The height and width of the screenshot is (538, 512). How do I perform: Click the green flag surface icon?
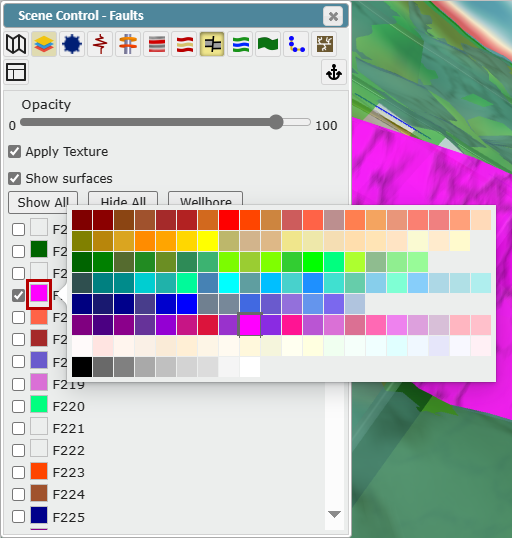pos(268,44)
